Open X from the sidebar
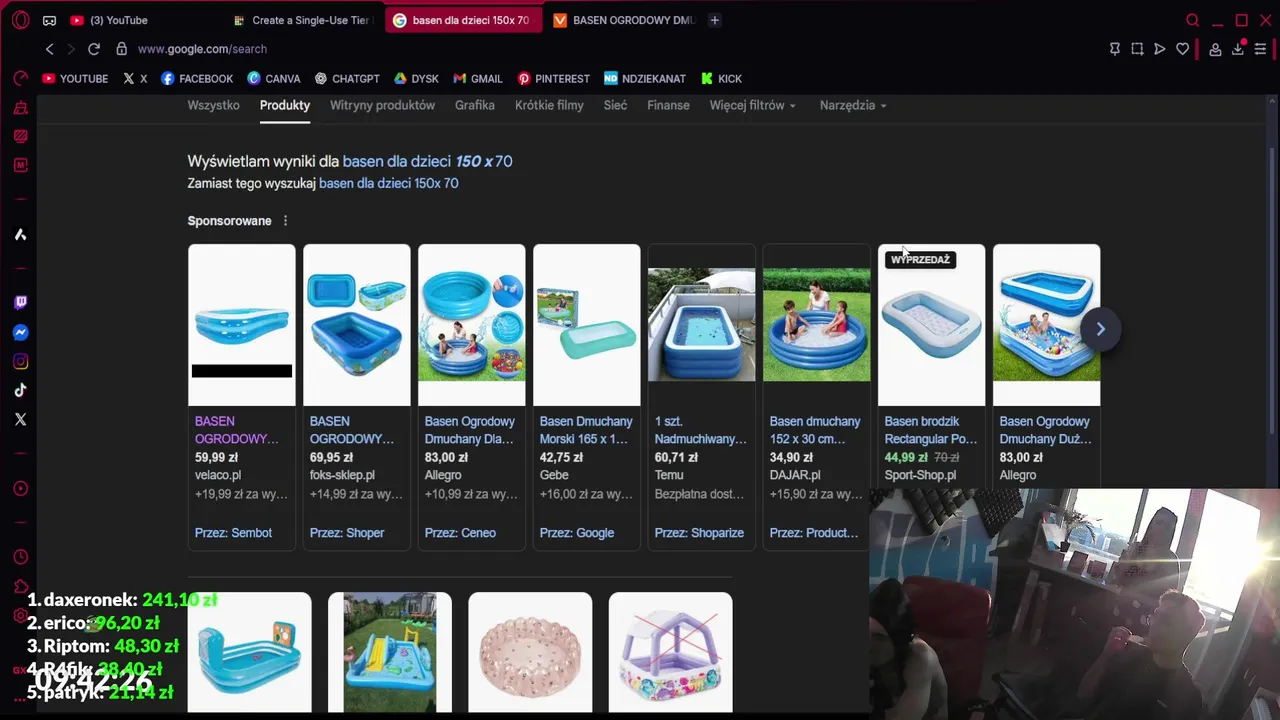This screenshot has height=720, width=1280. pos(20,419)
